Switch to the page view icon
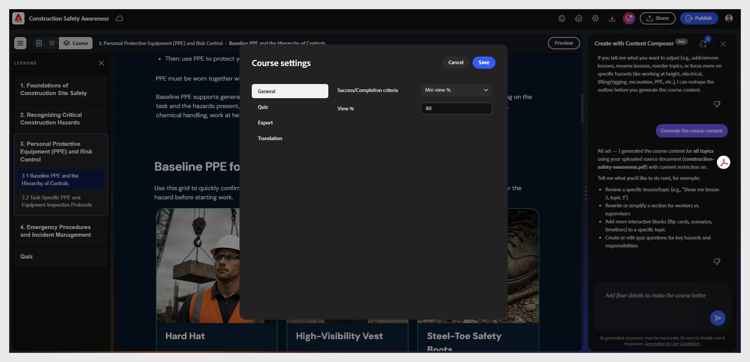The image size is (750, 362). point(39,43)
